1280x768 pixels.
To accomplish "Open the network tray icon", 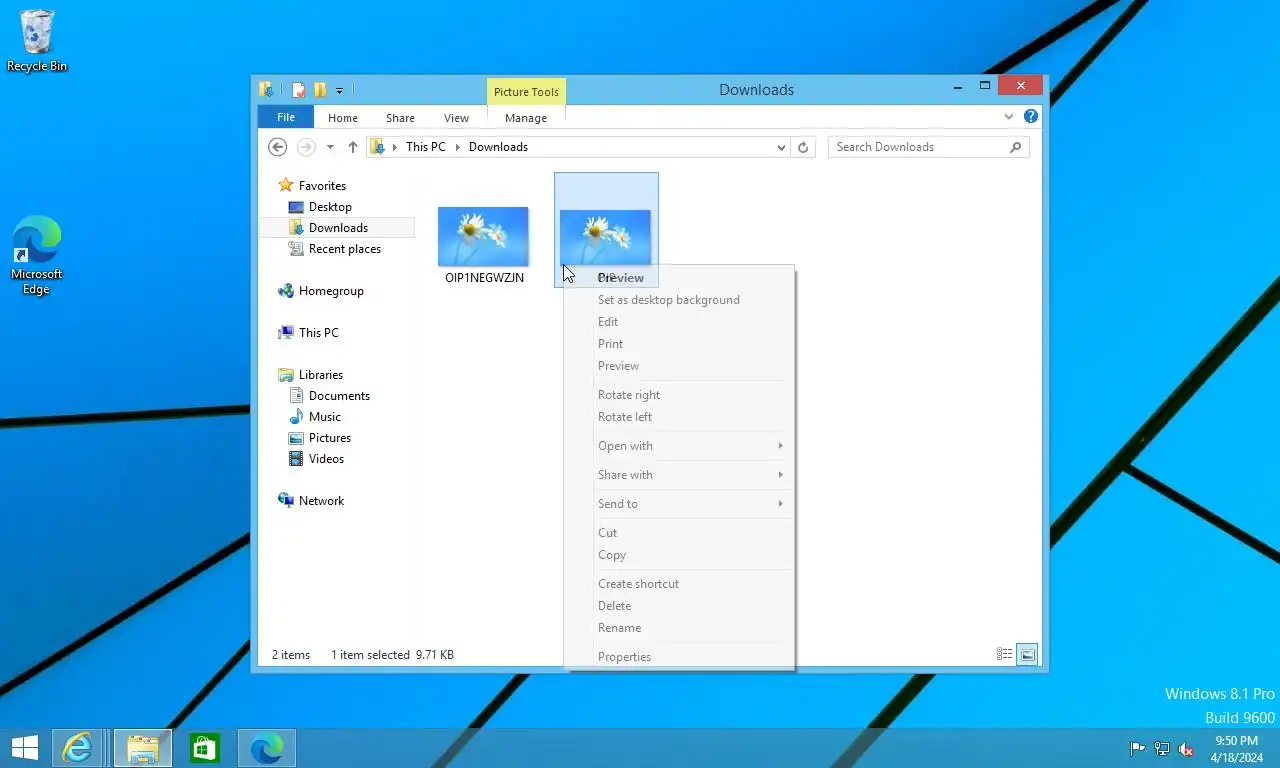I will click(1162, 749).
